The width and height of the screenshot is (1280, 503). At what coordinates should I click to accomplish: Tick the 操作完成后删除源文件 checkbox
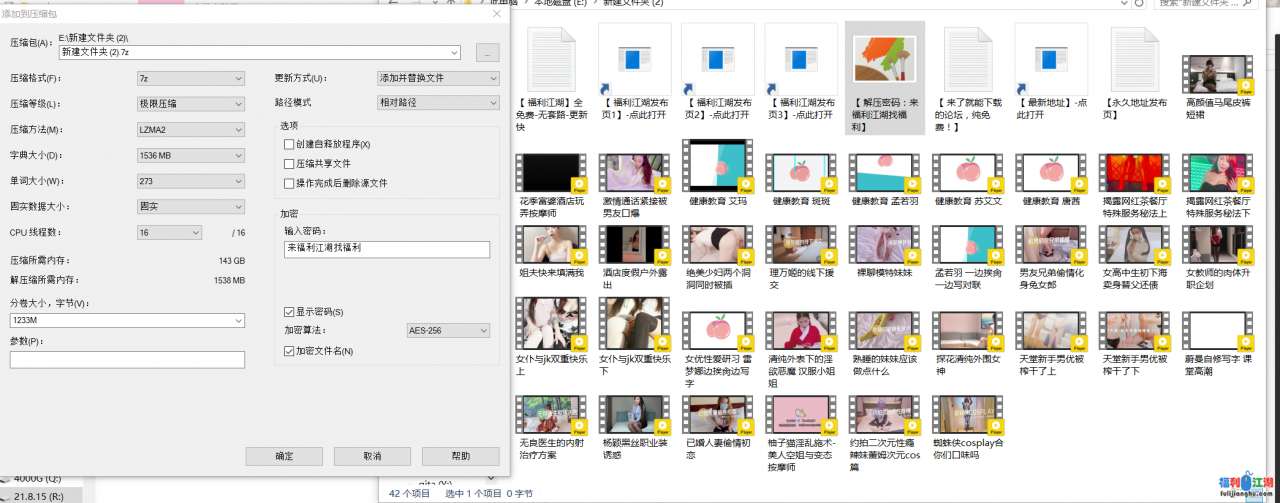tap(289, 183)
